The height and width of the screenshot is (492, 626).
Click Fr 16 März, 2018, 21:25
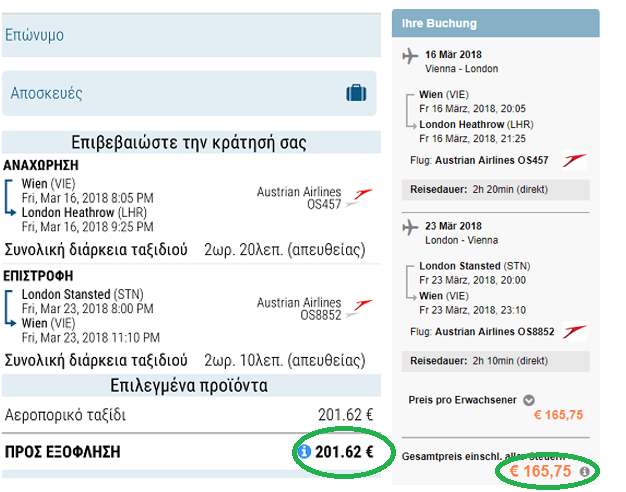[x=472, y=139]
